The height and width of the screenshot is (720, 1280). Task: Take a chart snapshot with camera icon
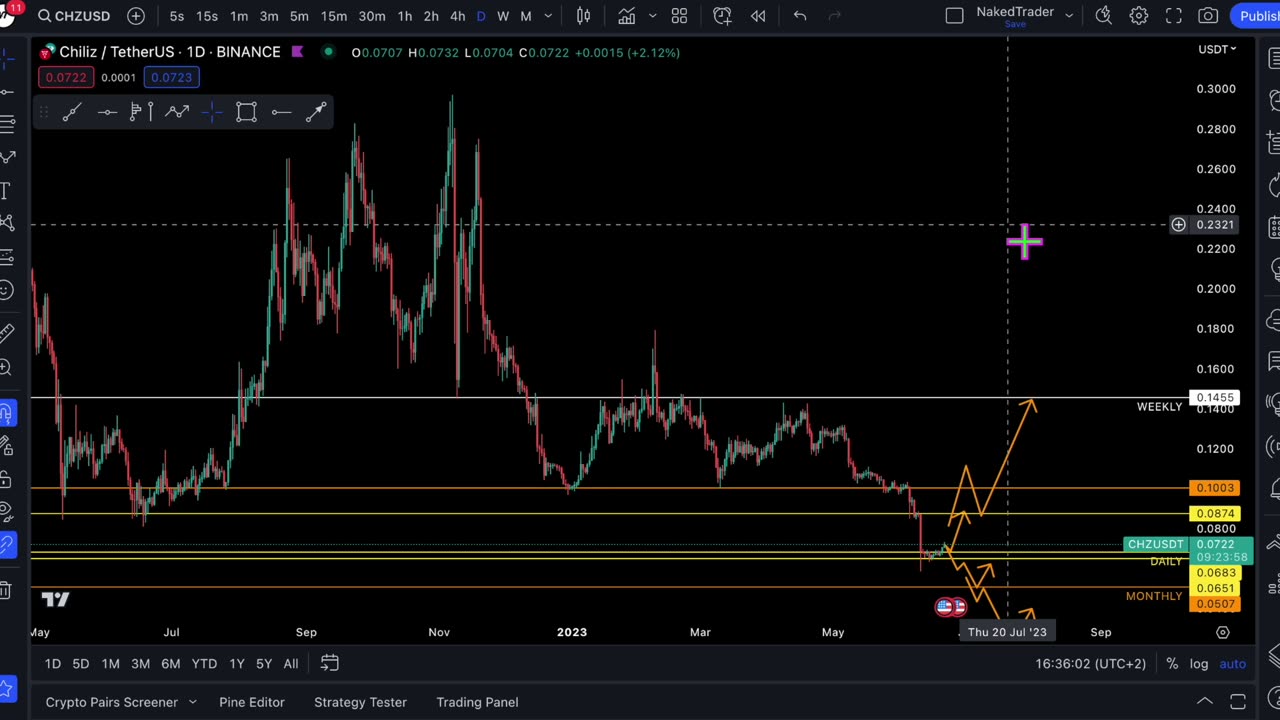coord(1208,16)
